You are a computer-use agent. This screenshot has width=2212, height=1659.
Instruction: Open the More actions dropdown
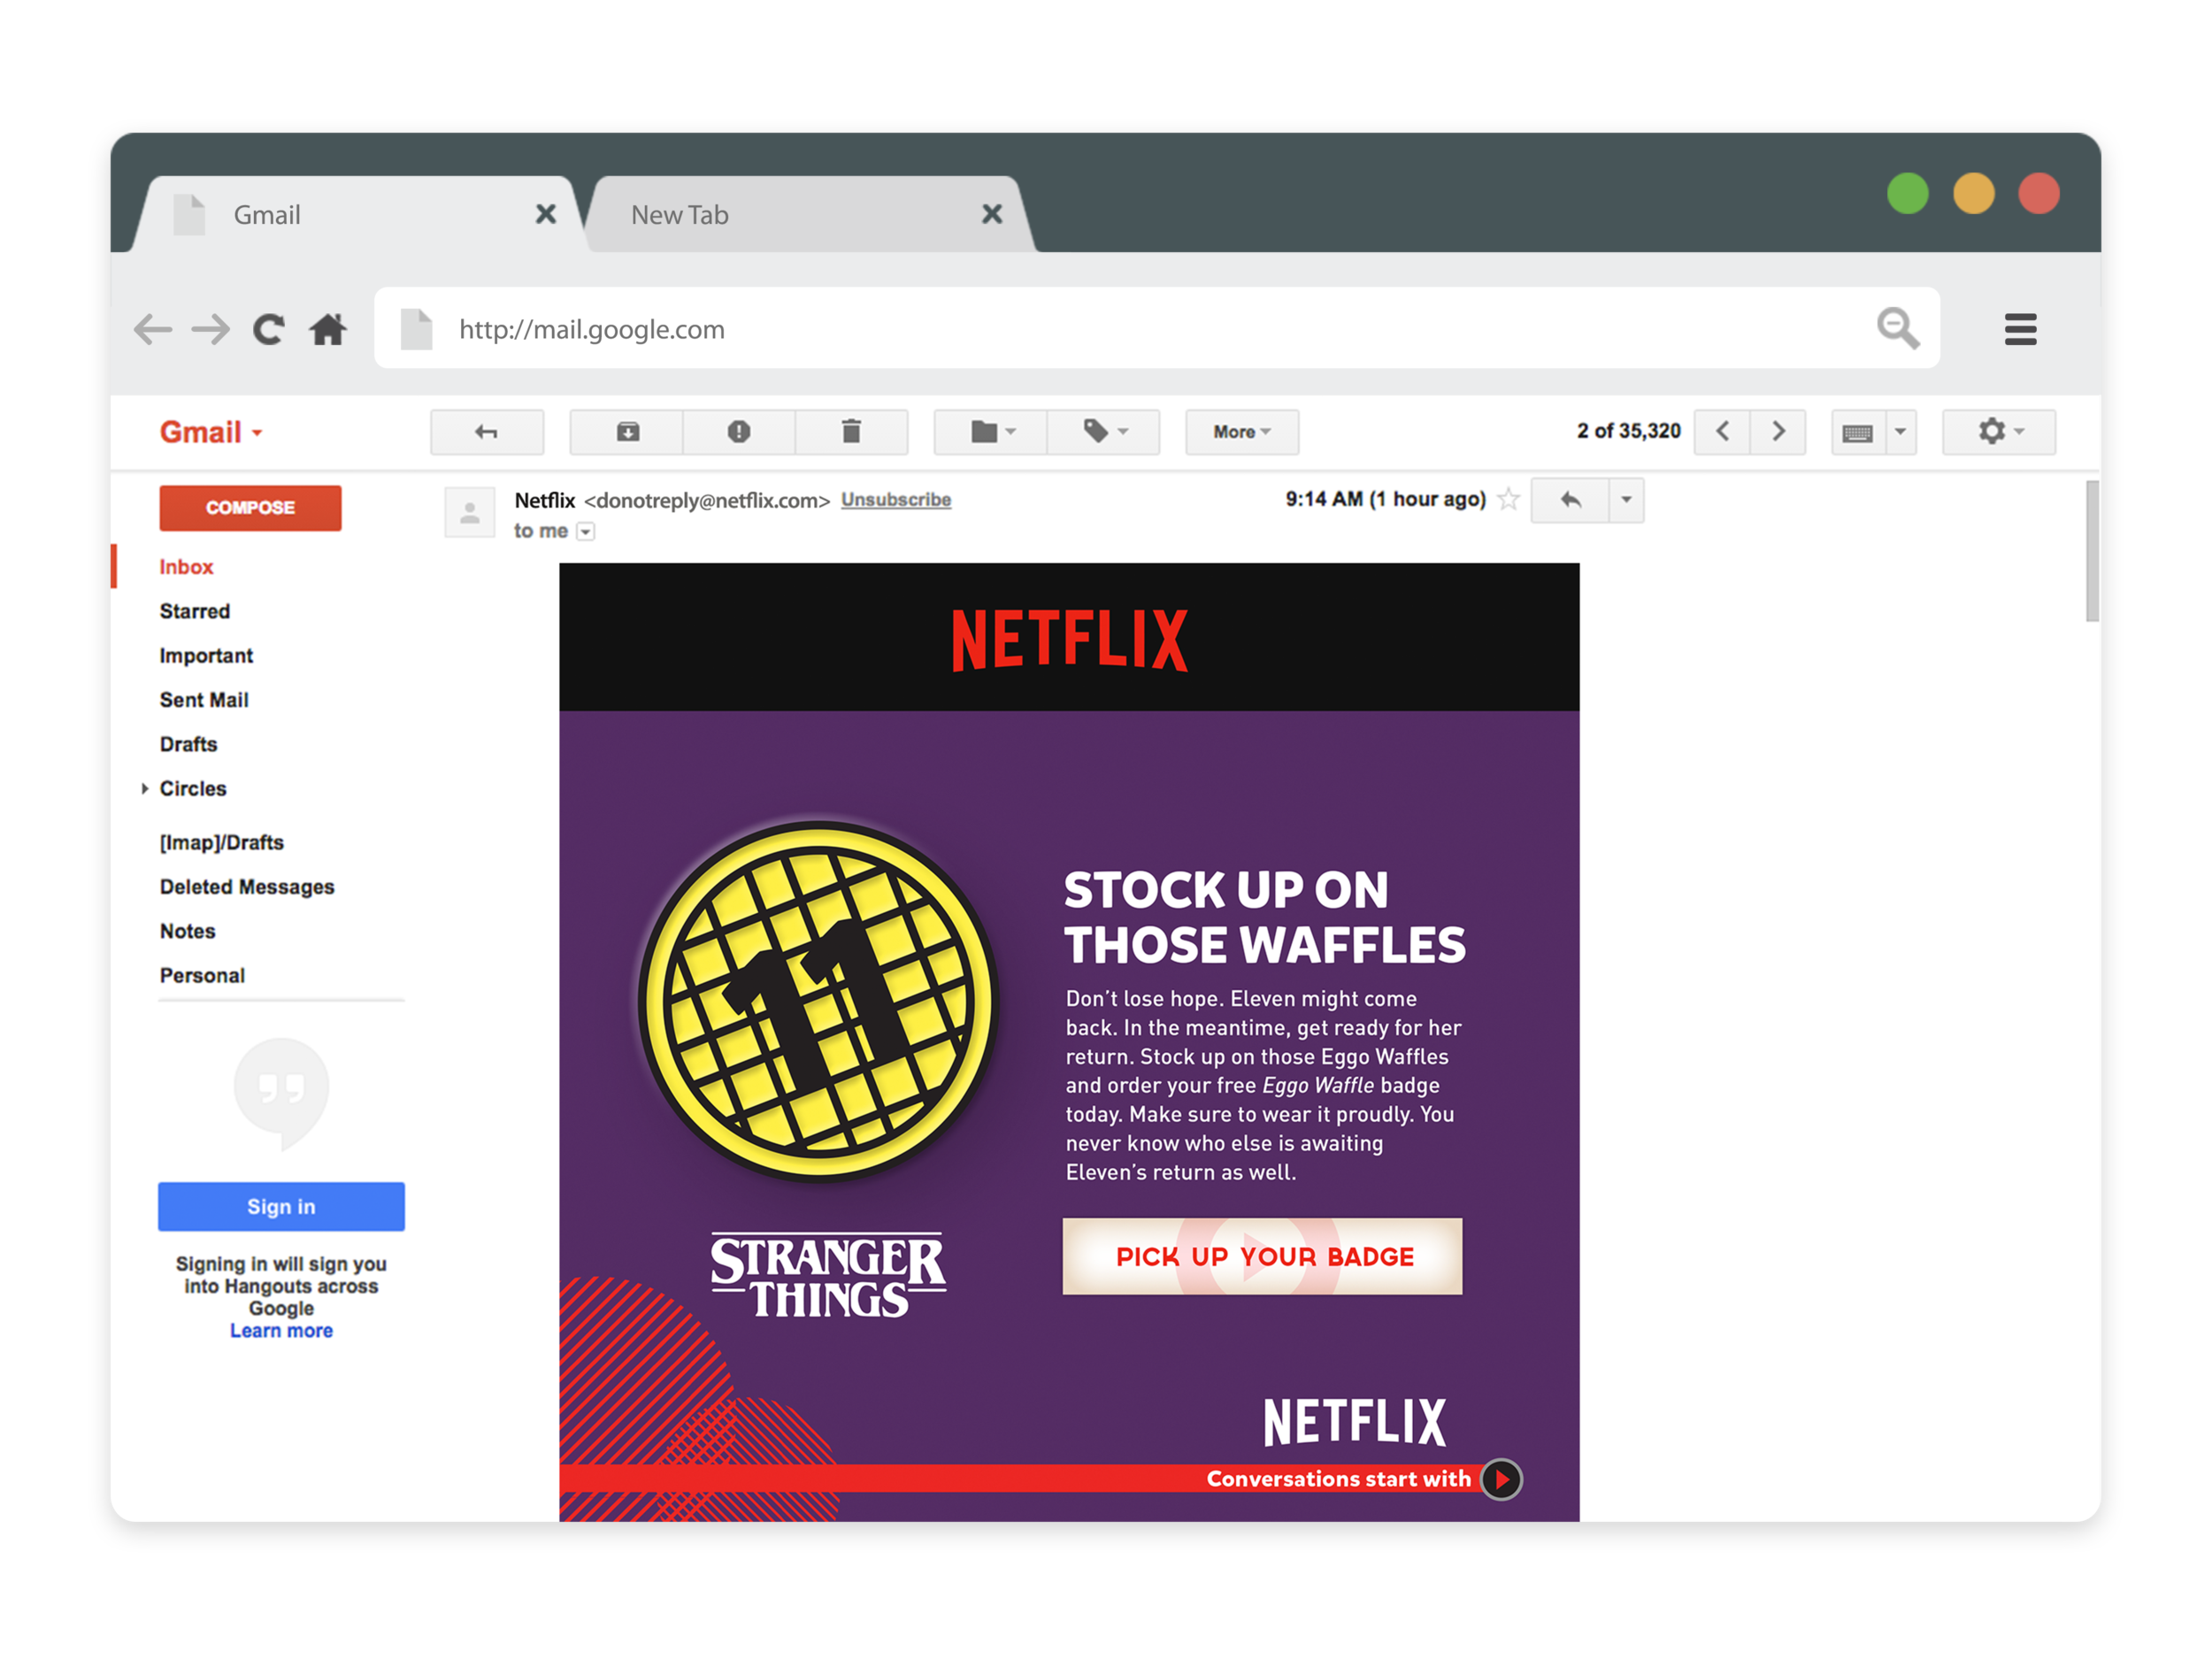pos(1242,432)
